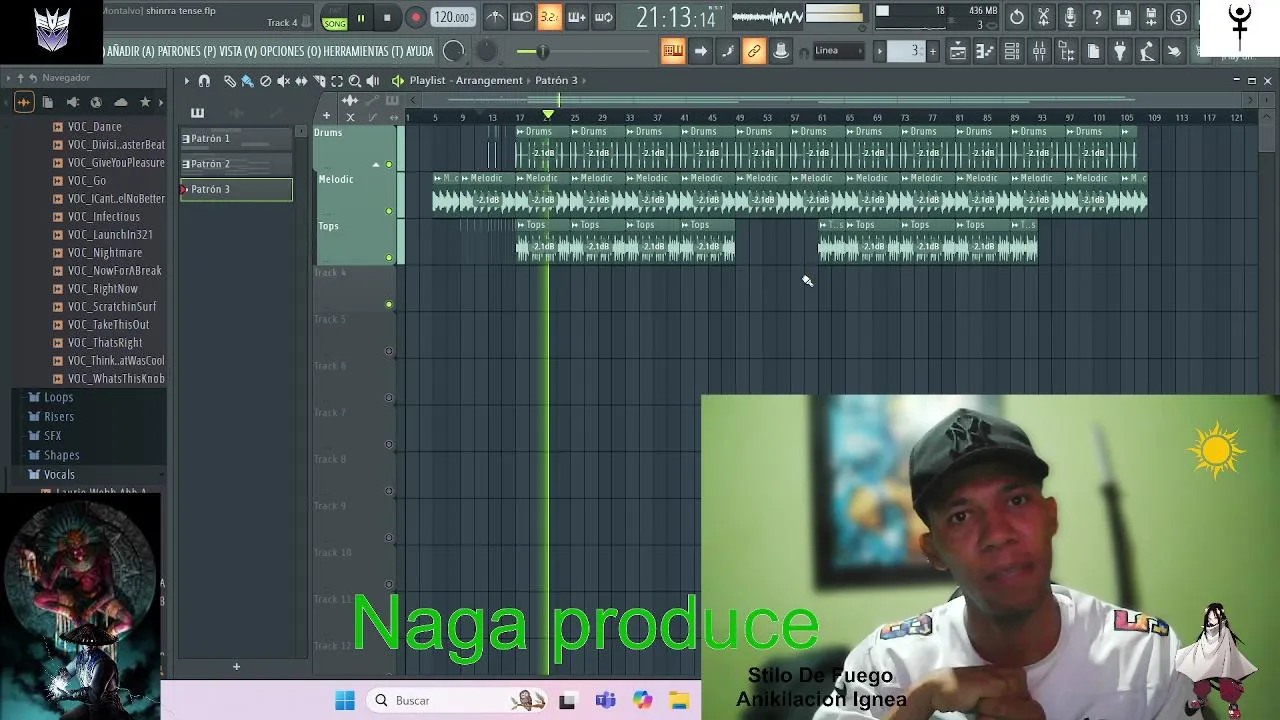
Task: Select the playlist pencil draw tool
Action: pos(230,81)
